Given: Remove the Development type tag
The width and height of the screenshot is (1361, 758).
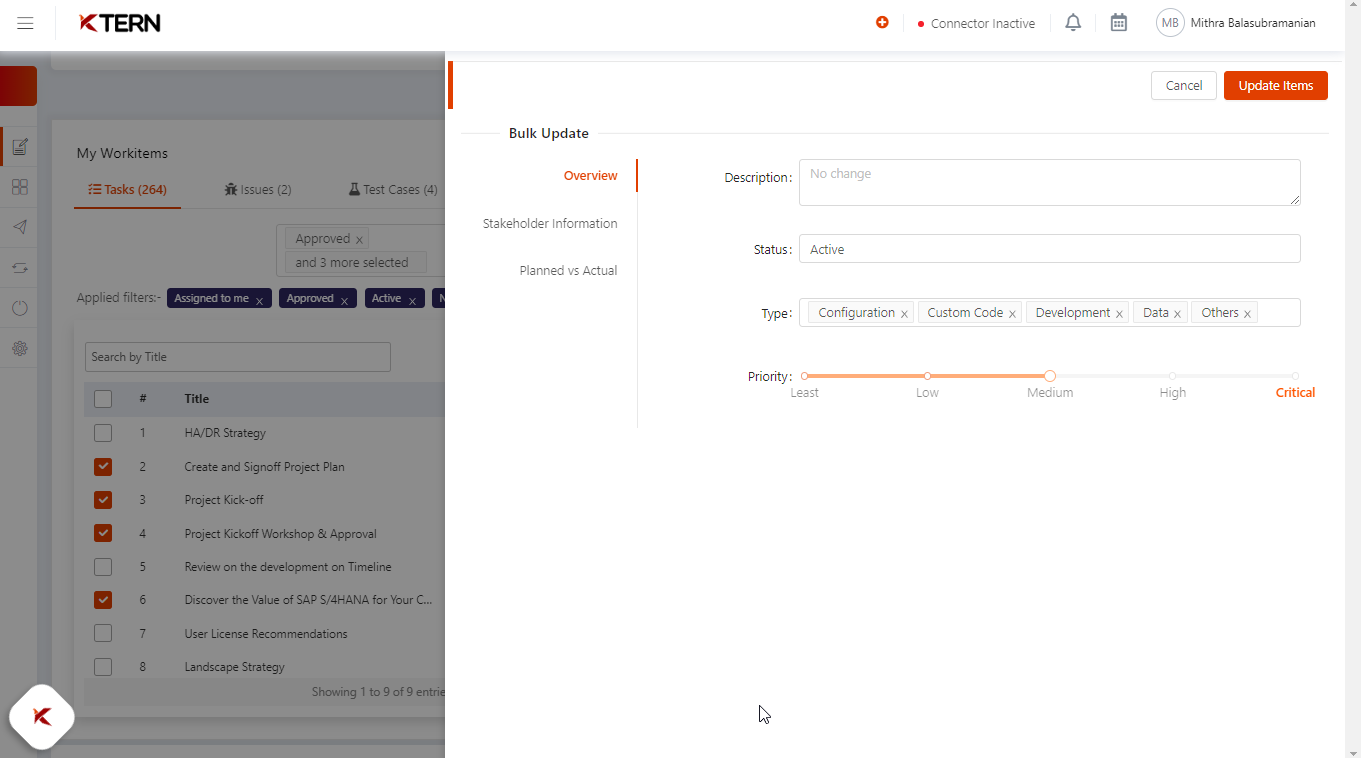Looking at the screenshot, I should click(1119, 314).
